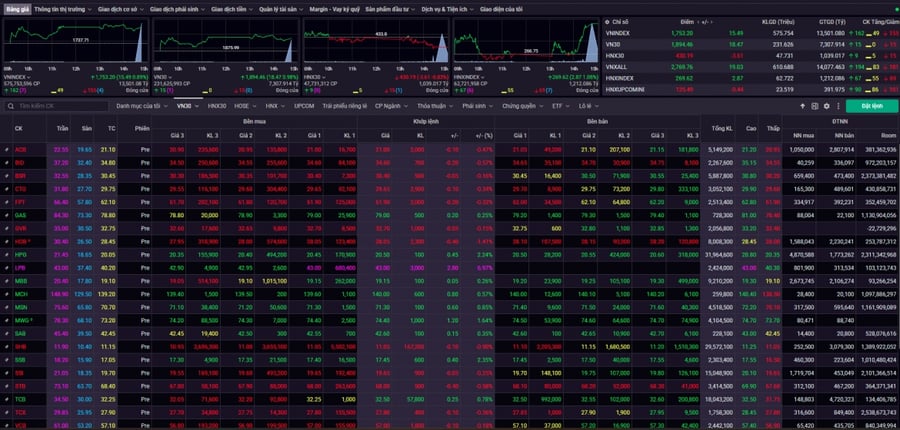Click the pin icon on the STB row
Image resolution: width=900 pixels, height=430 pixels.
point(7,386)
